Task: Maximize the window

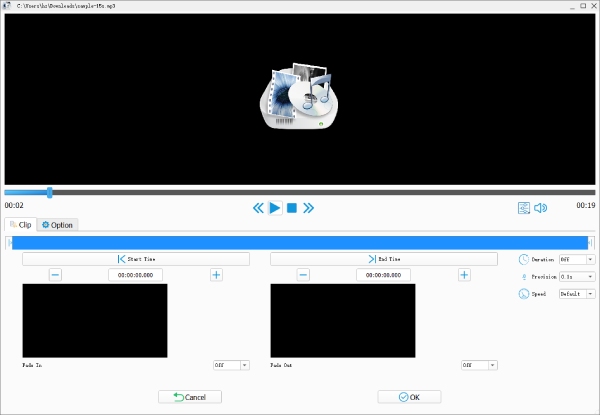Action: pyautogui.click(x=583, y=6)
